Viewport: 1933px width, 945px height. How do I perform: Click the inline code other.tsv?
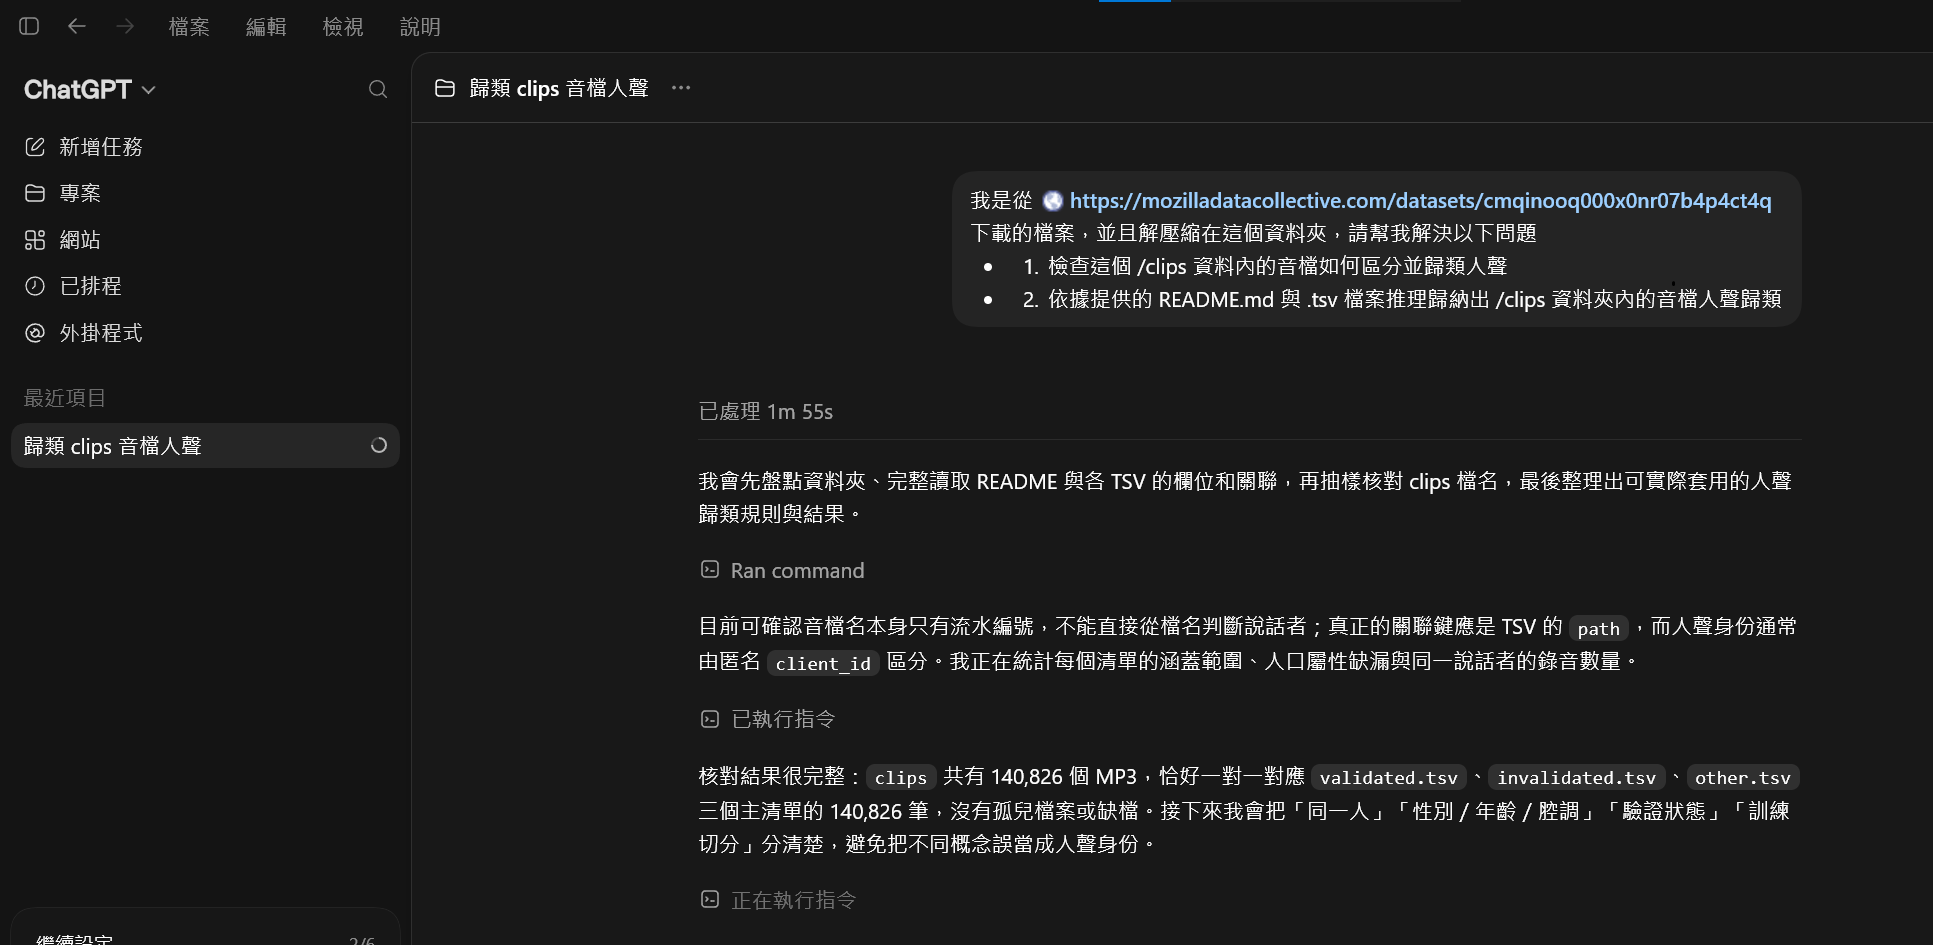1742,778
